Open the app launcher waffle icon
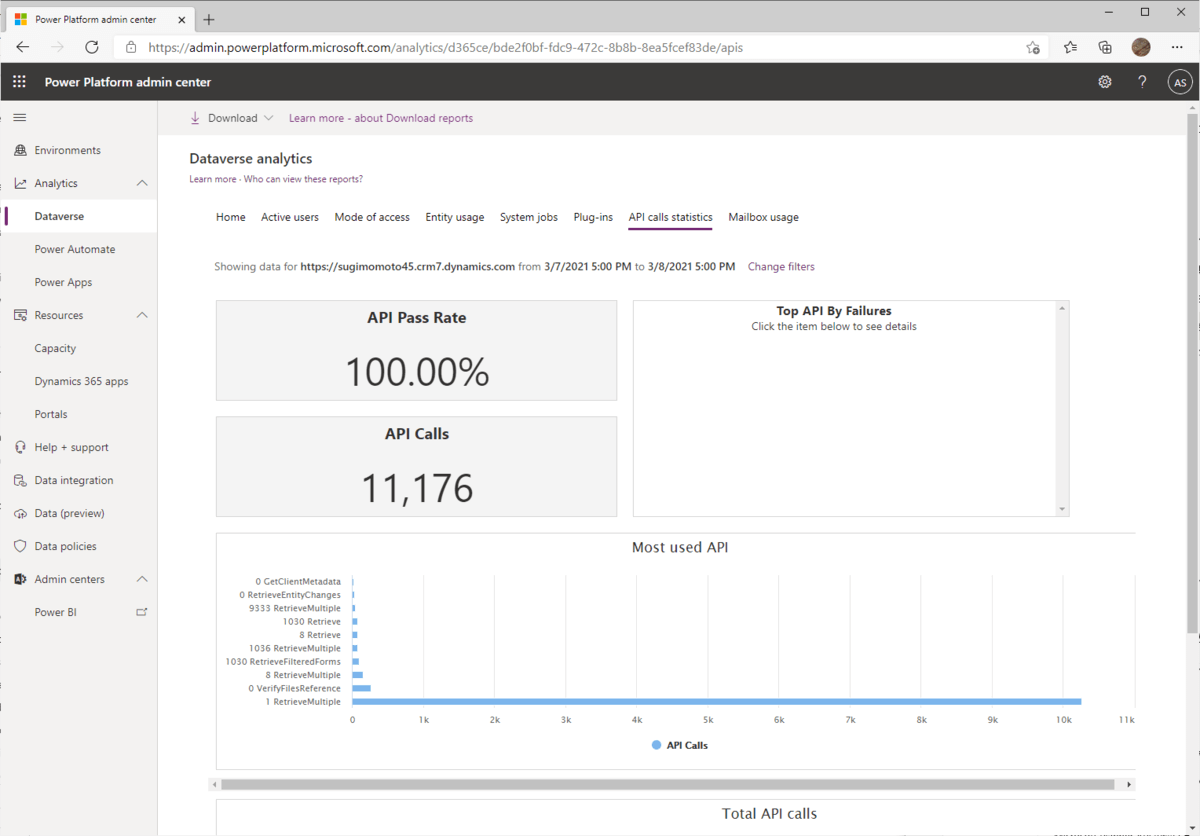The height and width of the screenshot is (836, 1200). click(18, 81)
